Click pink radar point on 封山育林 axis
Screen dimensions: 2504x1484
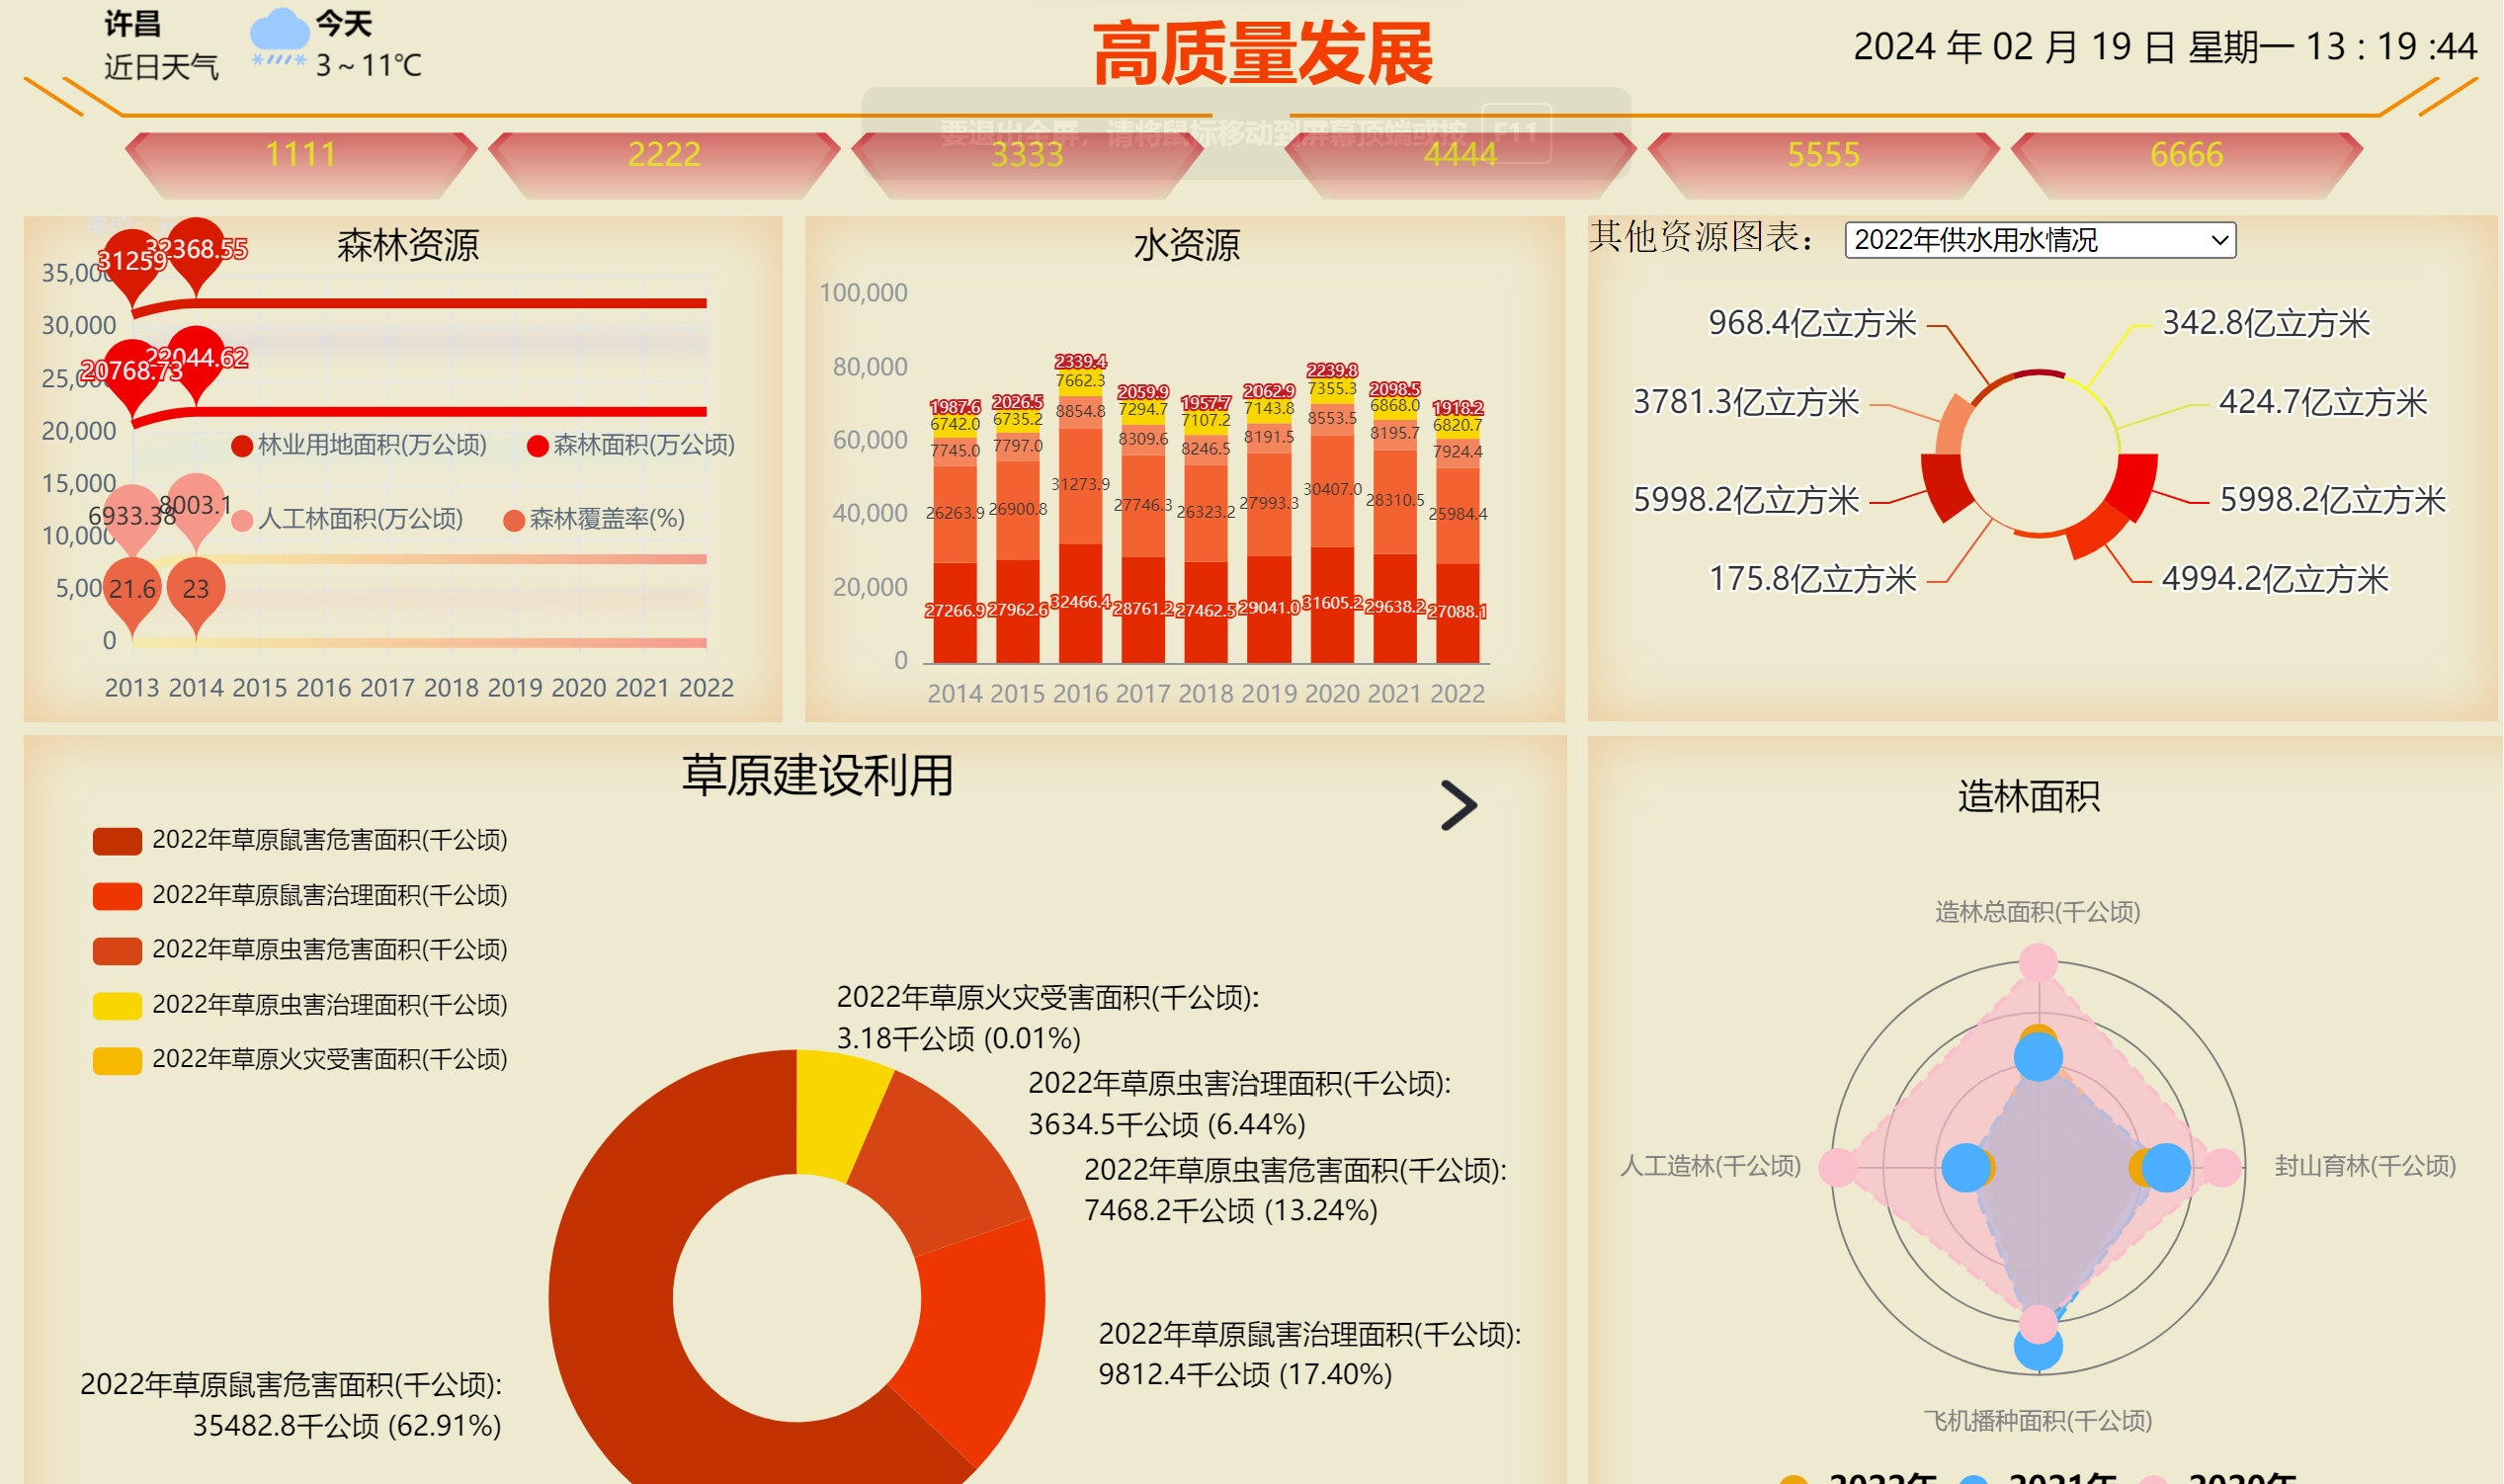point(2222,1167)
